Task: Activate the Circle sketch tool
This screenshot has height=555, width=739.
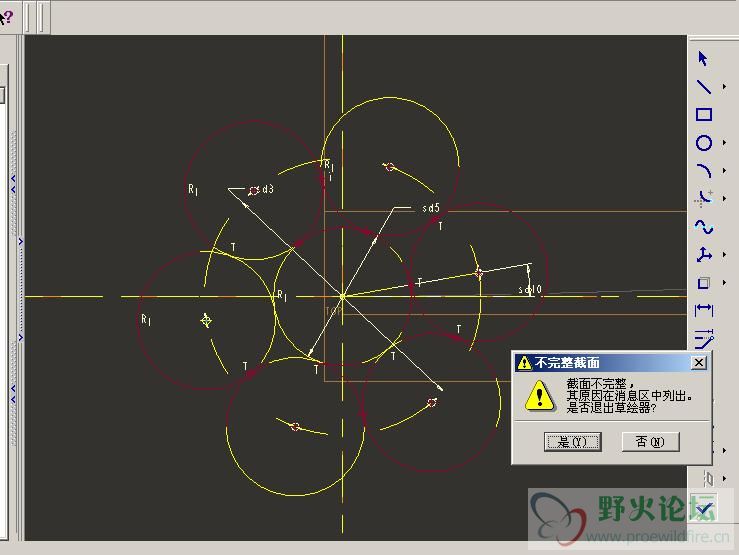Action: (704, 143)
